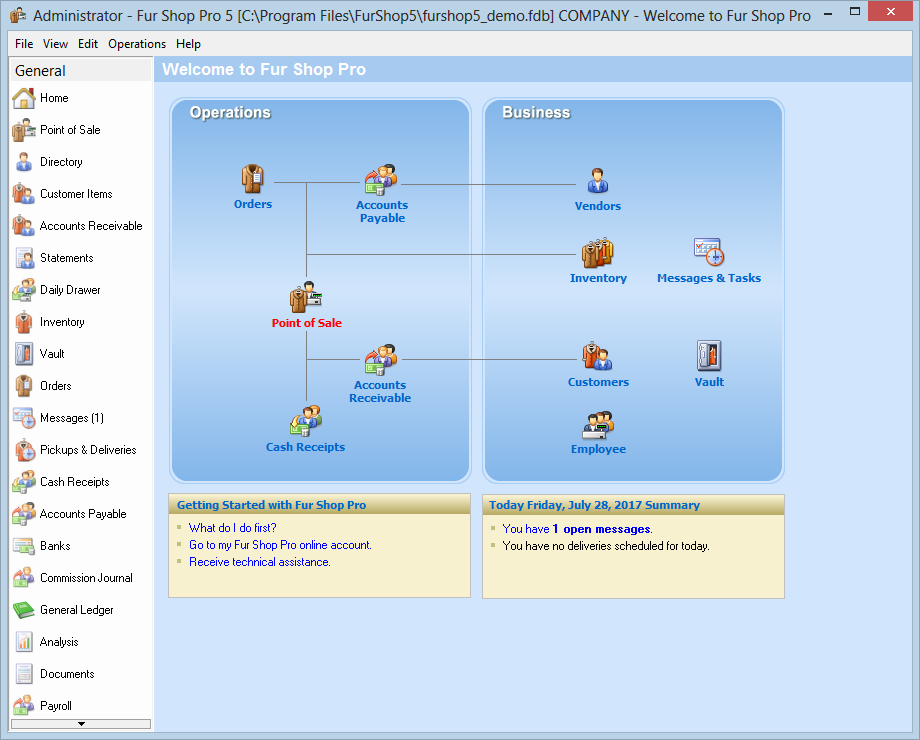Follow the 'Receive technical assistance' link
Screen dimensions: 920x740
coord(259,562)
